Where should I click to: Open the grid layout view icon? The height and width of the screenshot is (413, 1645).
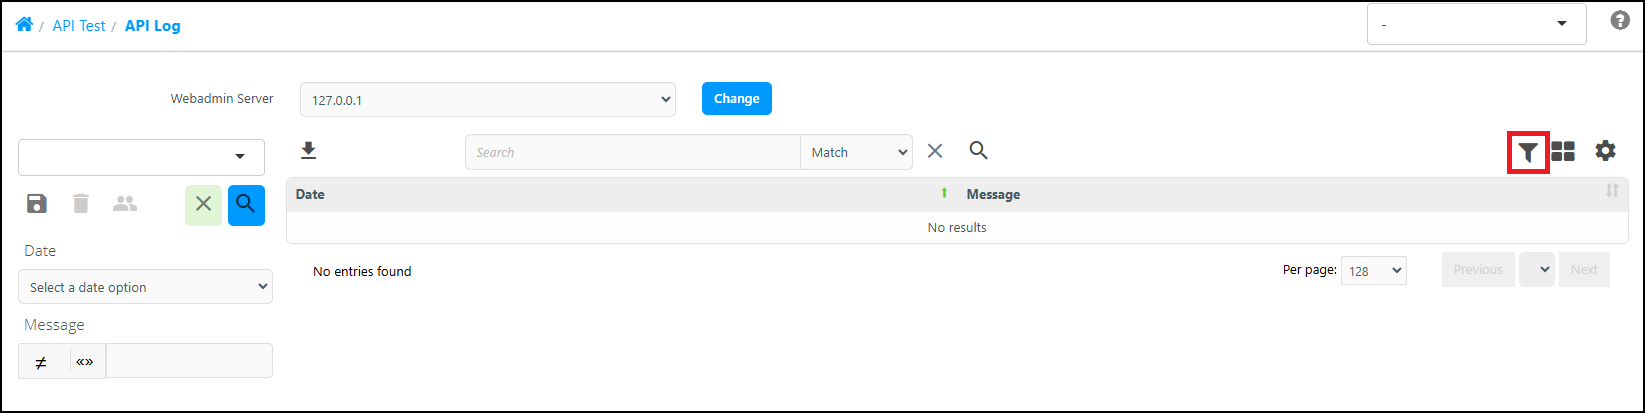(1563, 151)
